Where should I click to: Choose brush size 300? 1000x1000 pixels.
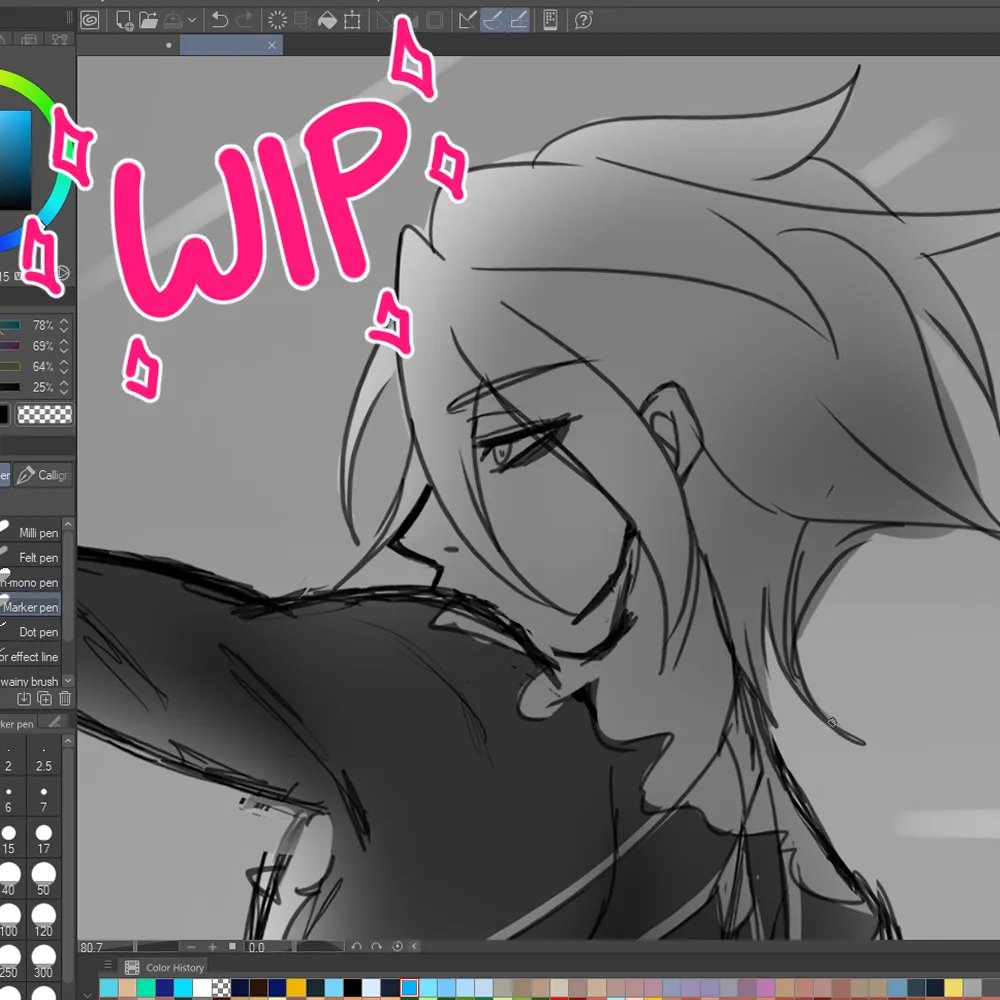click(43, 963)
